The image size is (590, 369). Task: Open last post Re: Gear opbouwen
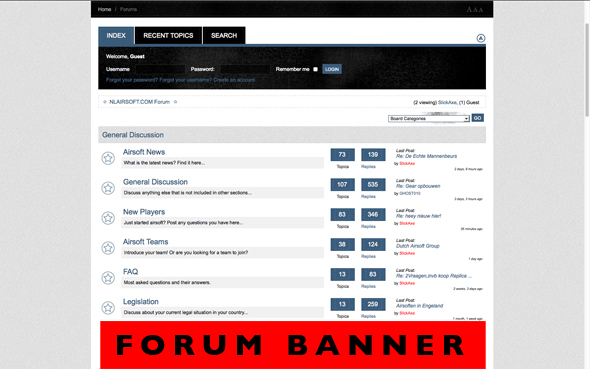[418, 186]
